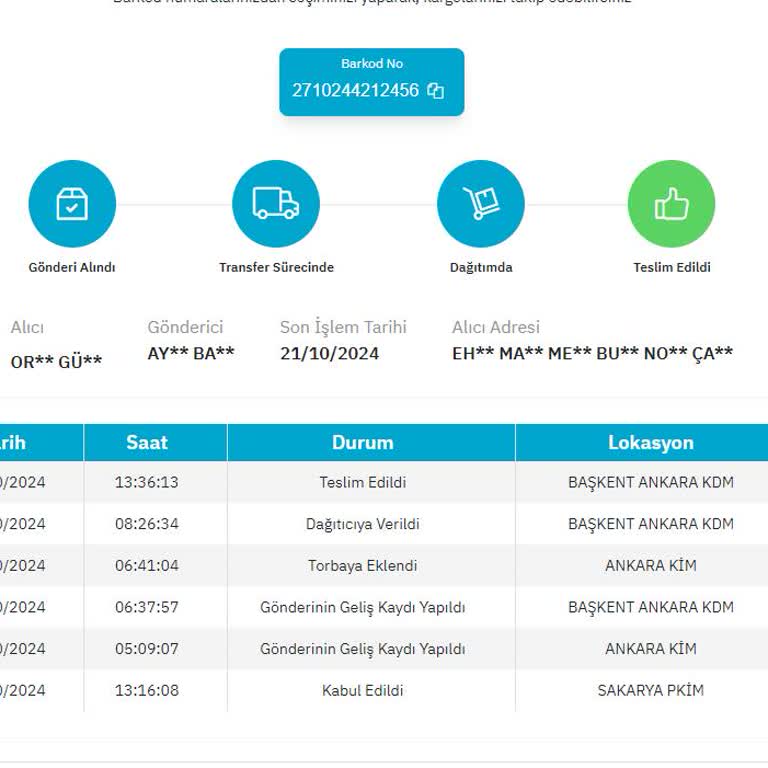The image size is (768, 768).
Task: Click the time 13:16:08
Action: point(147,691)
